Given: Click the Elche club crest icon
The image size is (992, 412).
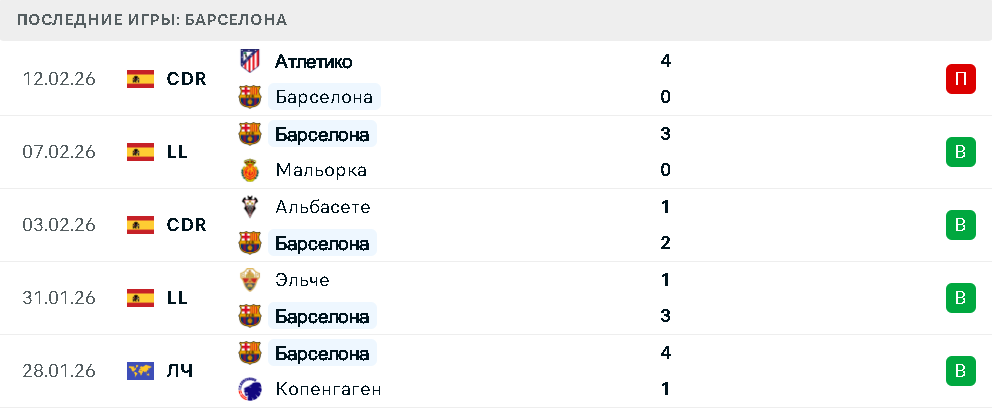Looking at the screenshot, I should click(249, 280).
